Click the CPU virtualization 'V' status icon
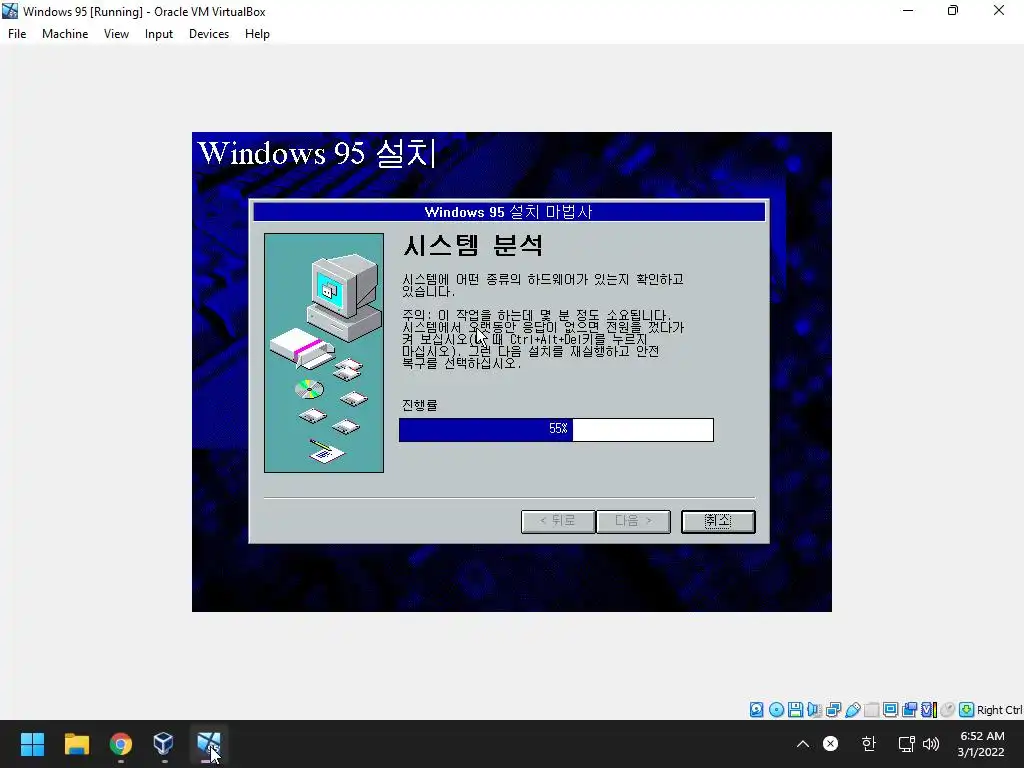1024x768 pixels. point(929,710)
